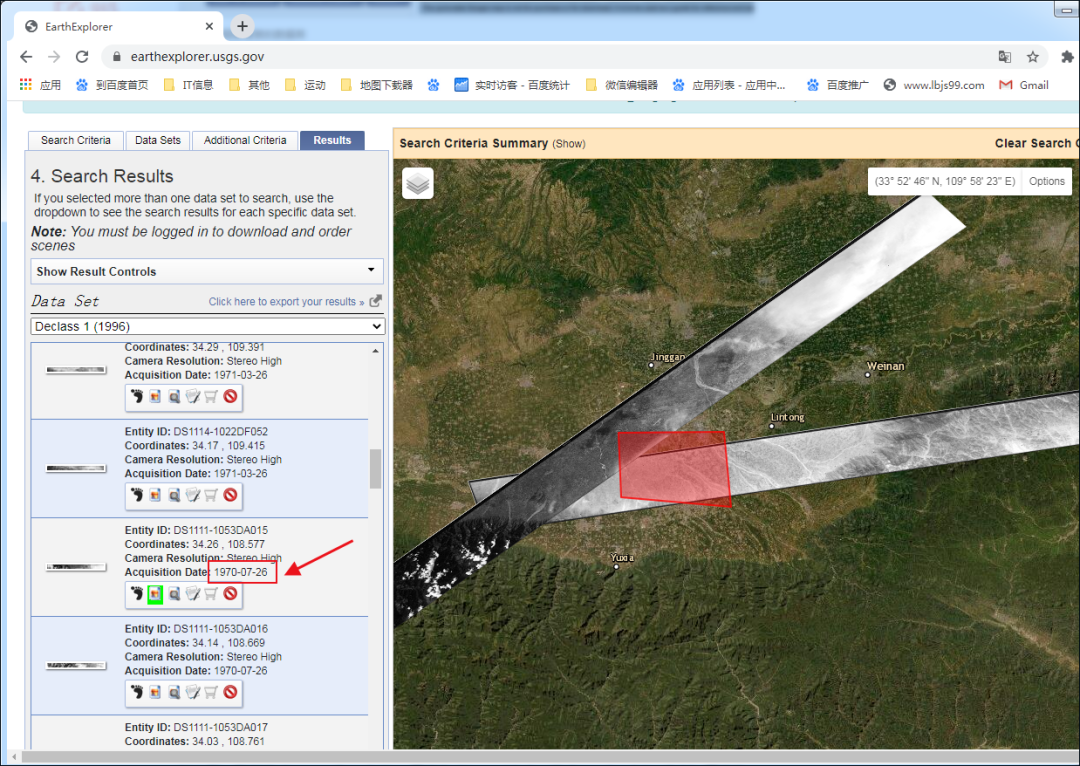Add DS1114-1022DF052 to order cart
The image size is (1080, 766).
(211, 495)
